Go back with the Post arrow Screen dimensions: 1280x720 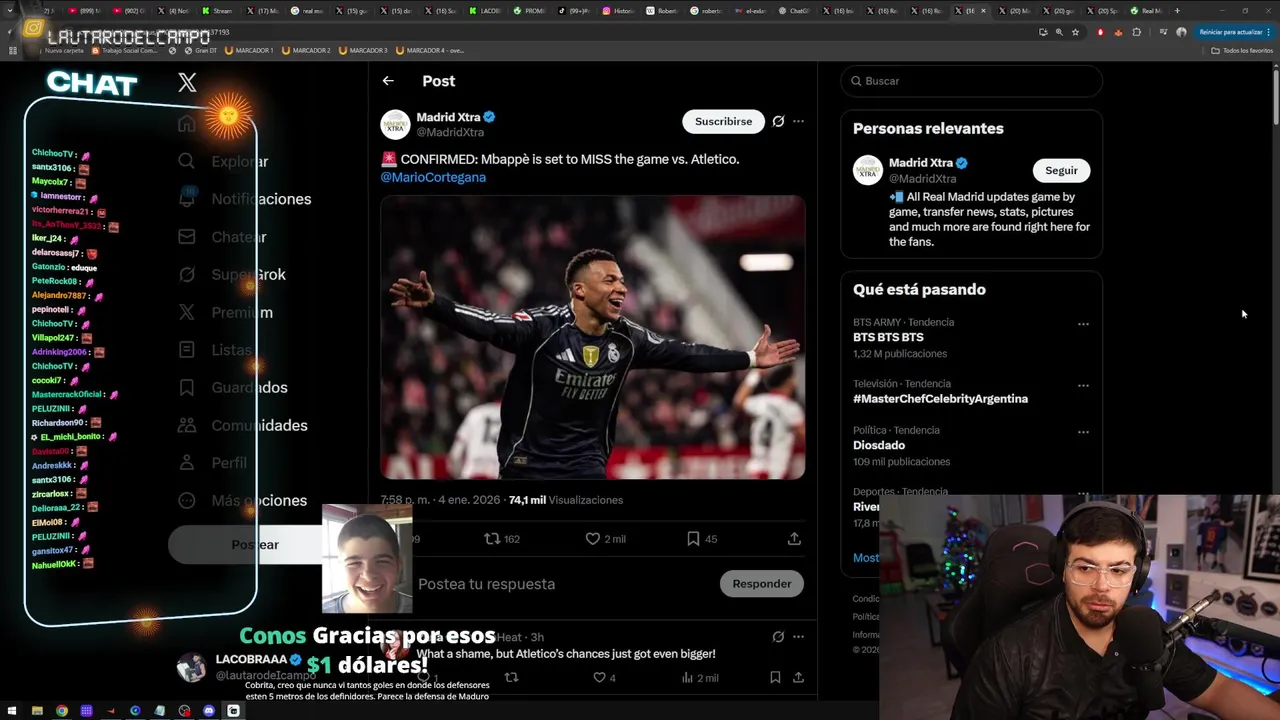click(x=388, y=81)
